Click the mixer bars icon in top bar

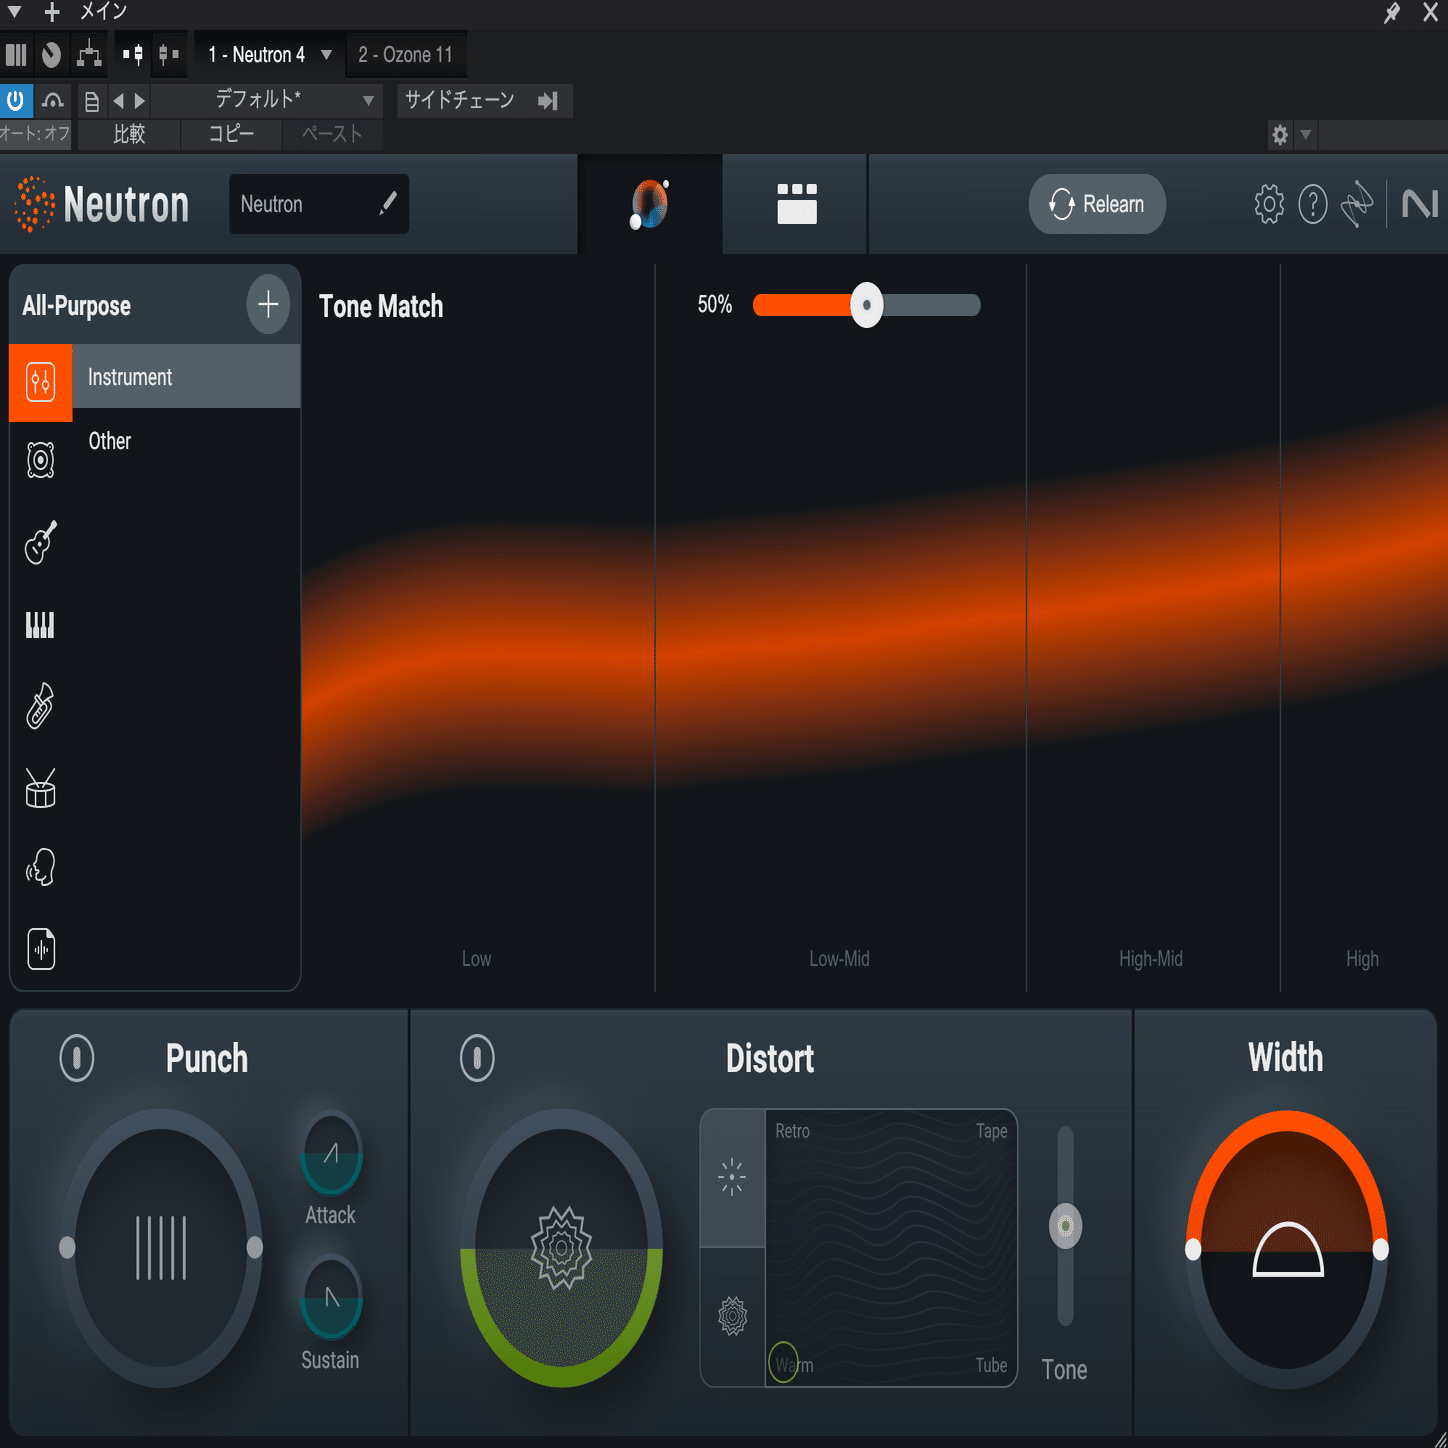pos(16,54)
